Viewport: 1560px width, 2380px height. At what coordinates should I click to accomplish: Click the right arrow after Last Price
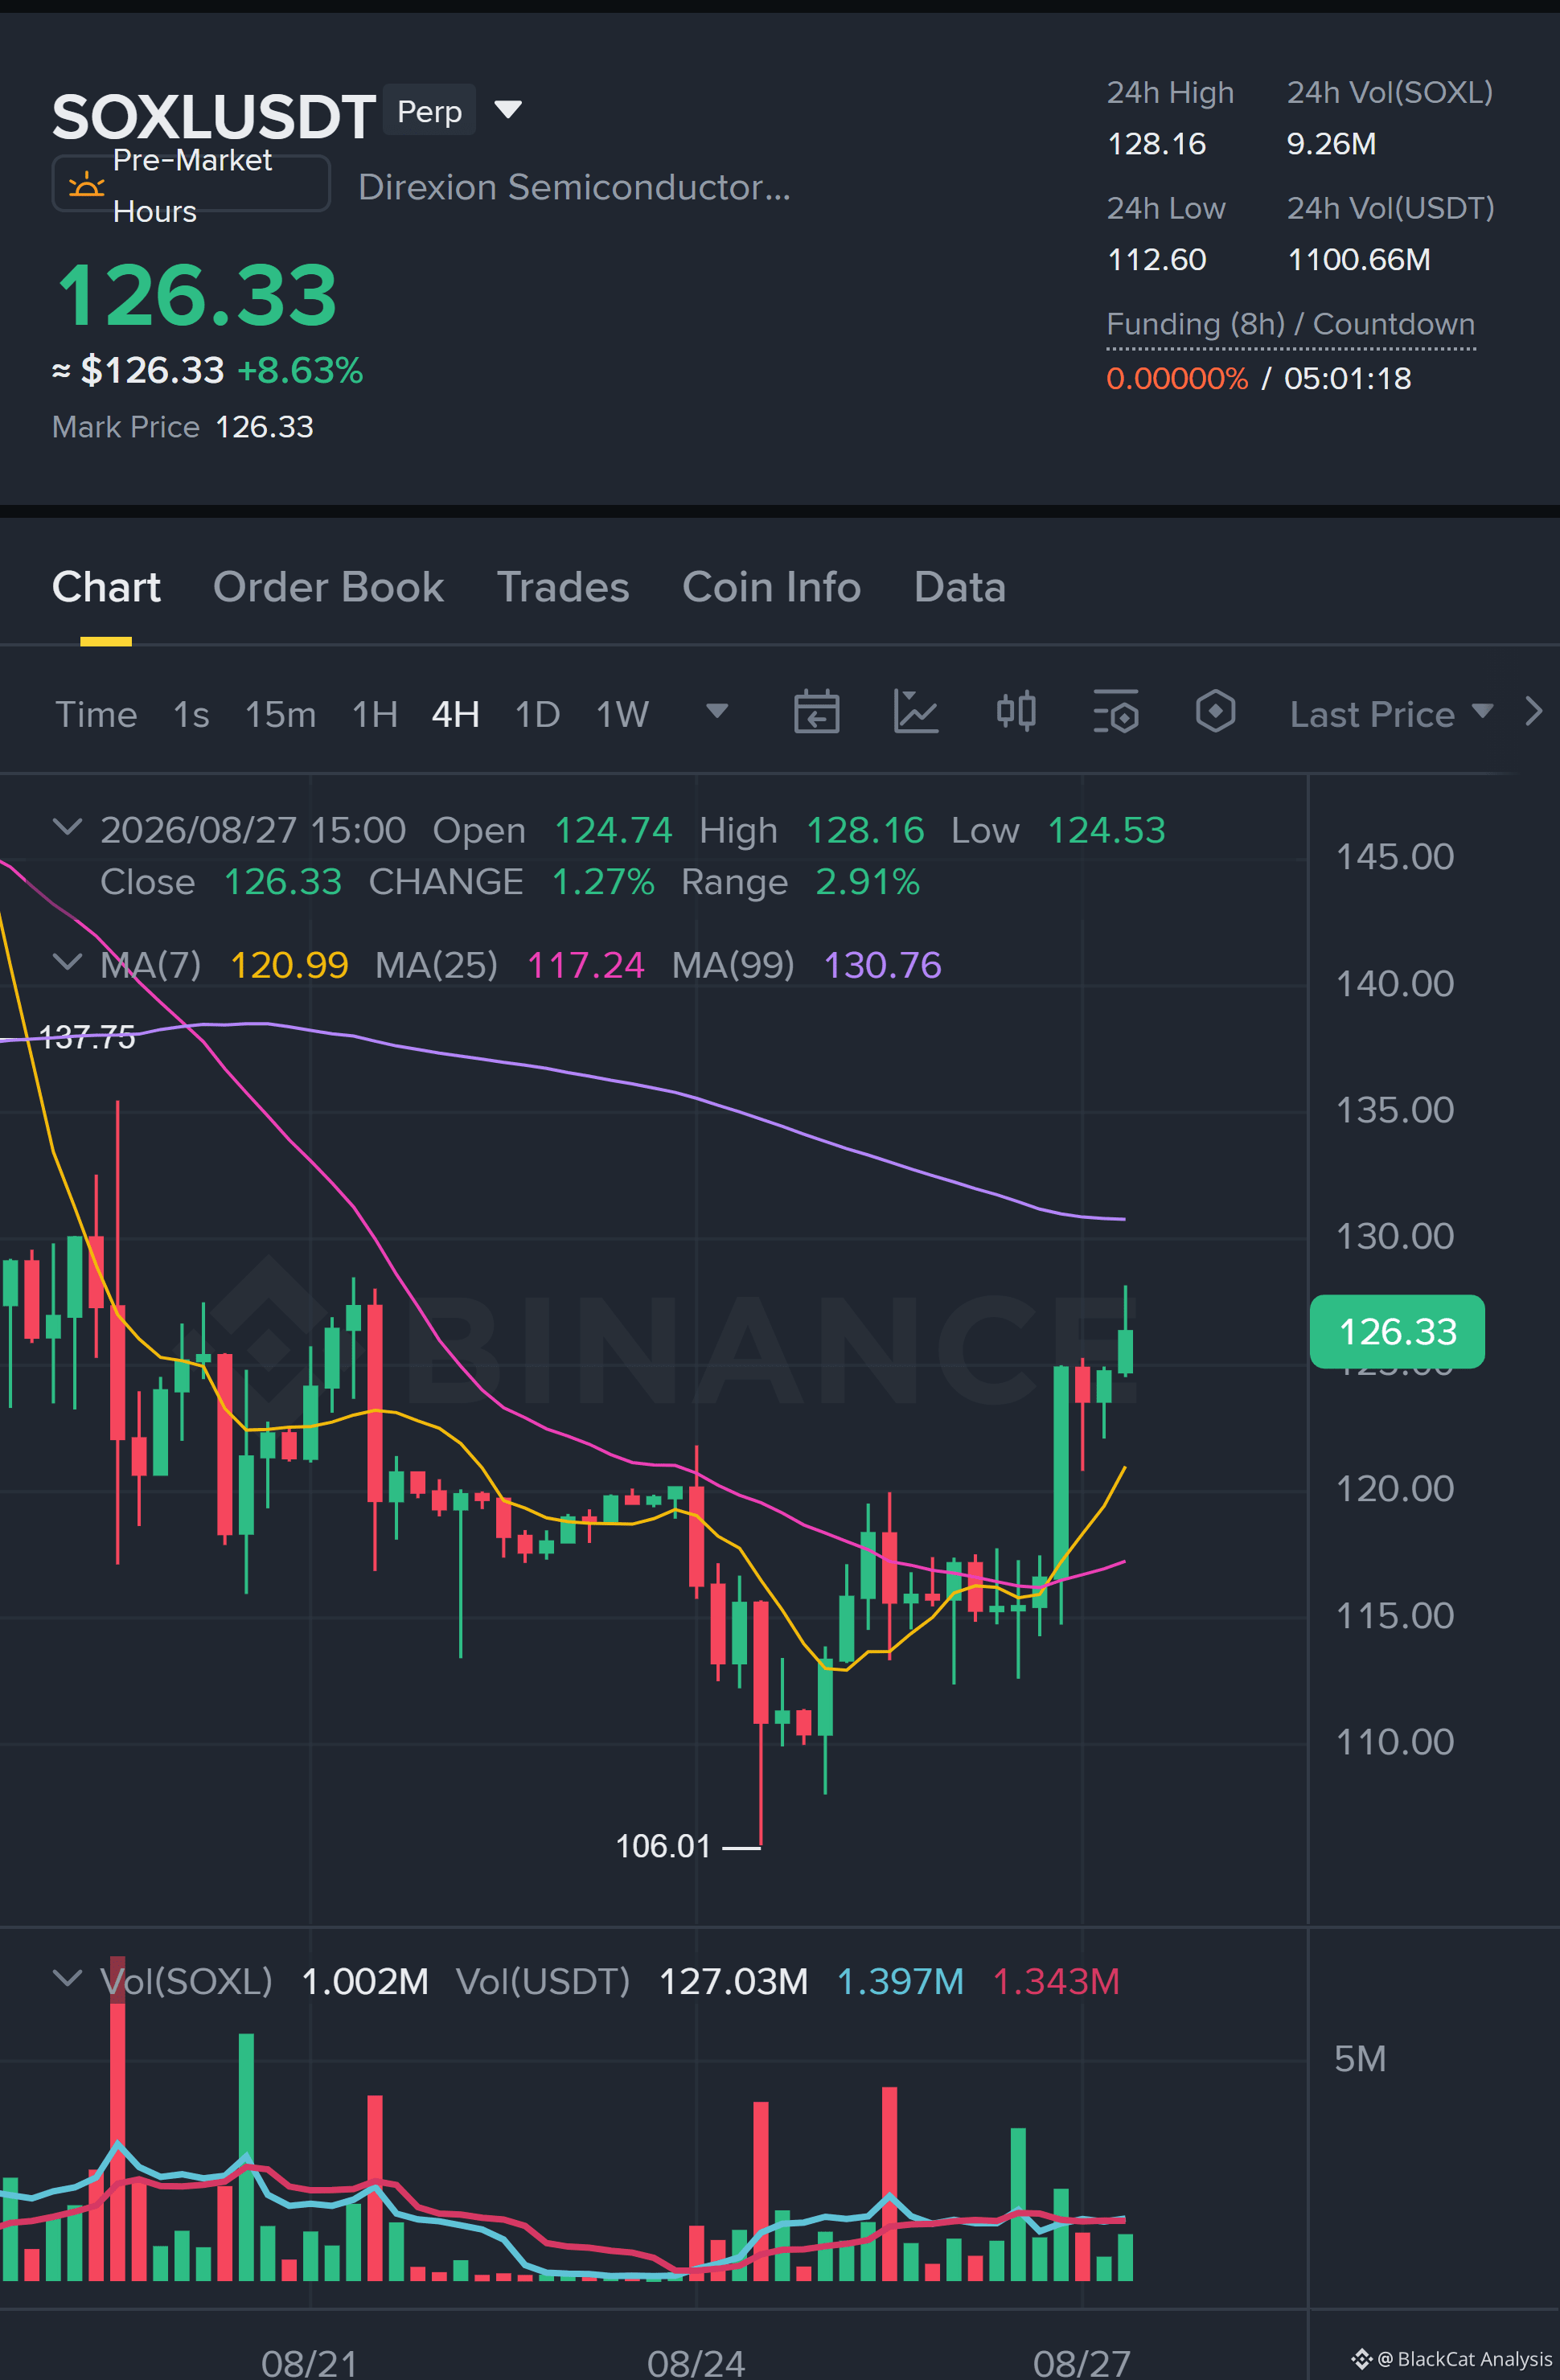pos(1533,712)
